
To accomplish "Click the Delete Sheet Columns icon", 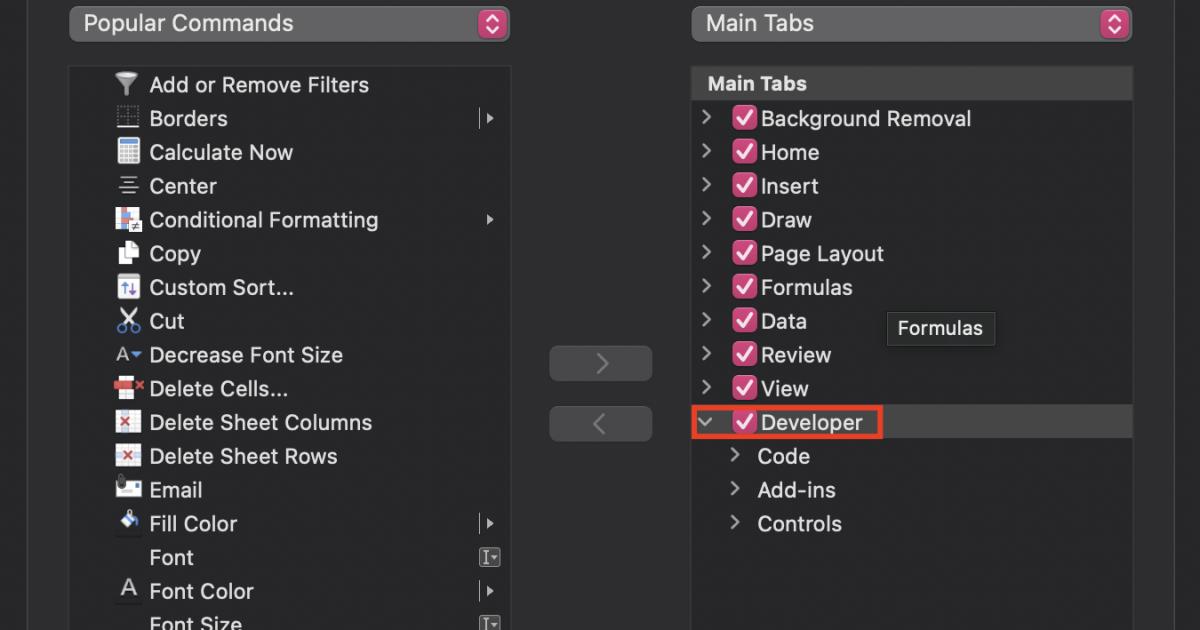I will 127,422.
